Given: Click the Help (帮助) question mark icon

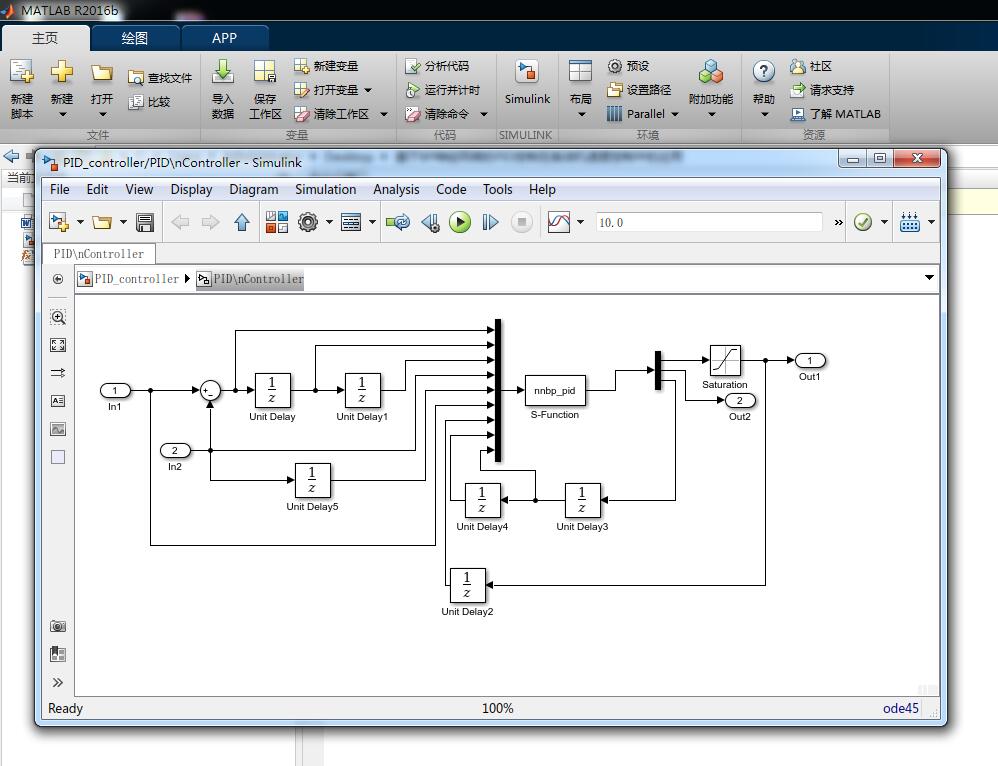Looking at the screenshot, I should [763, 71].
